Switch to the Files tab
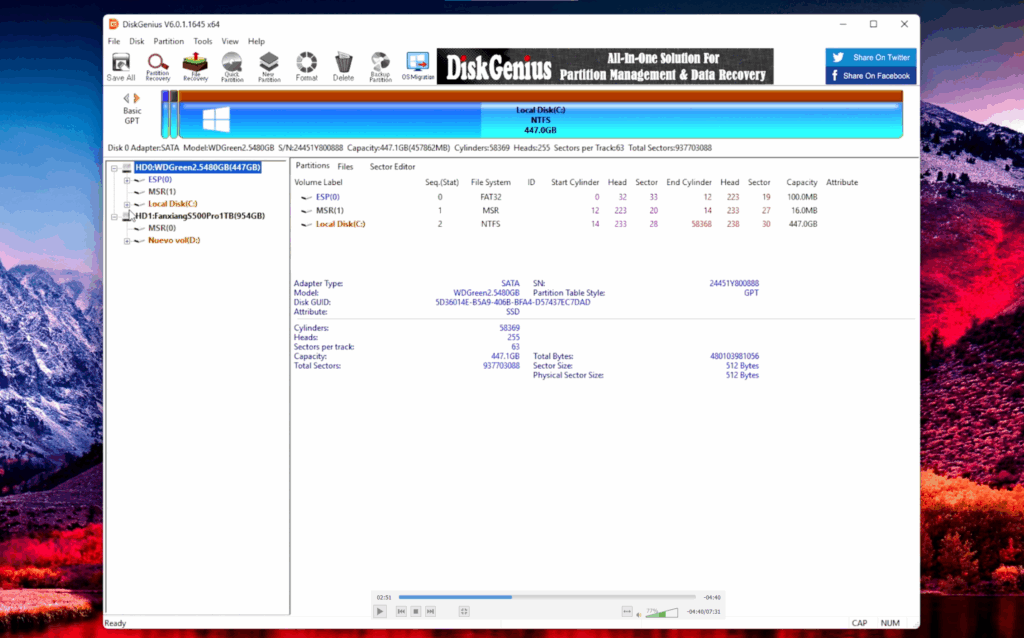 345,167
